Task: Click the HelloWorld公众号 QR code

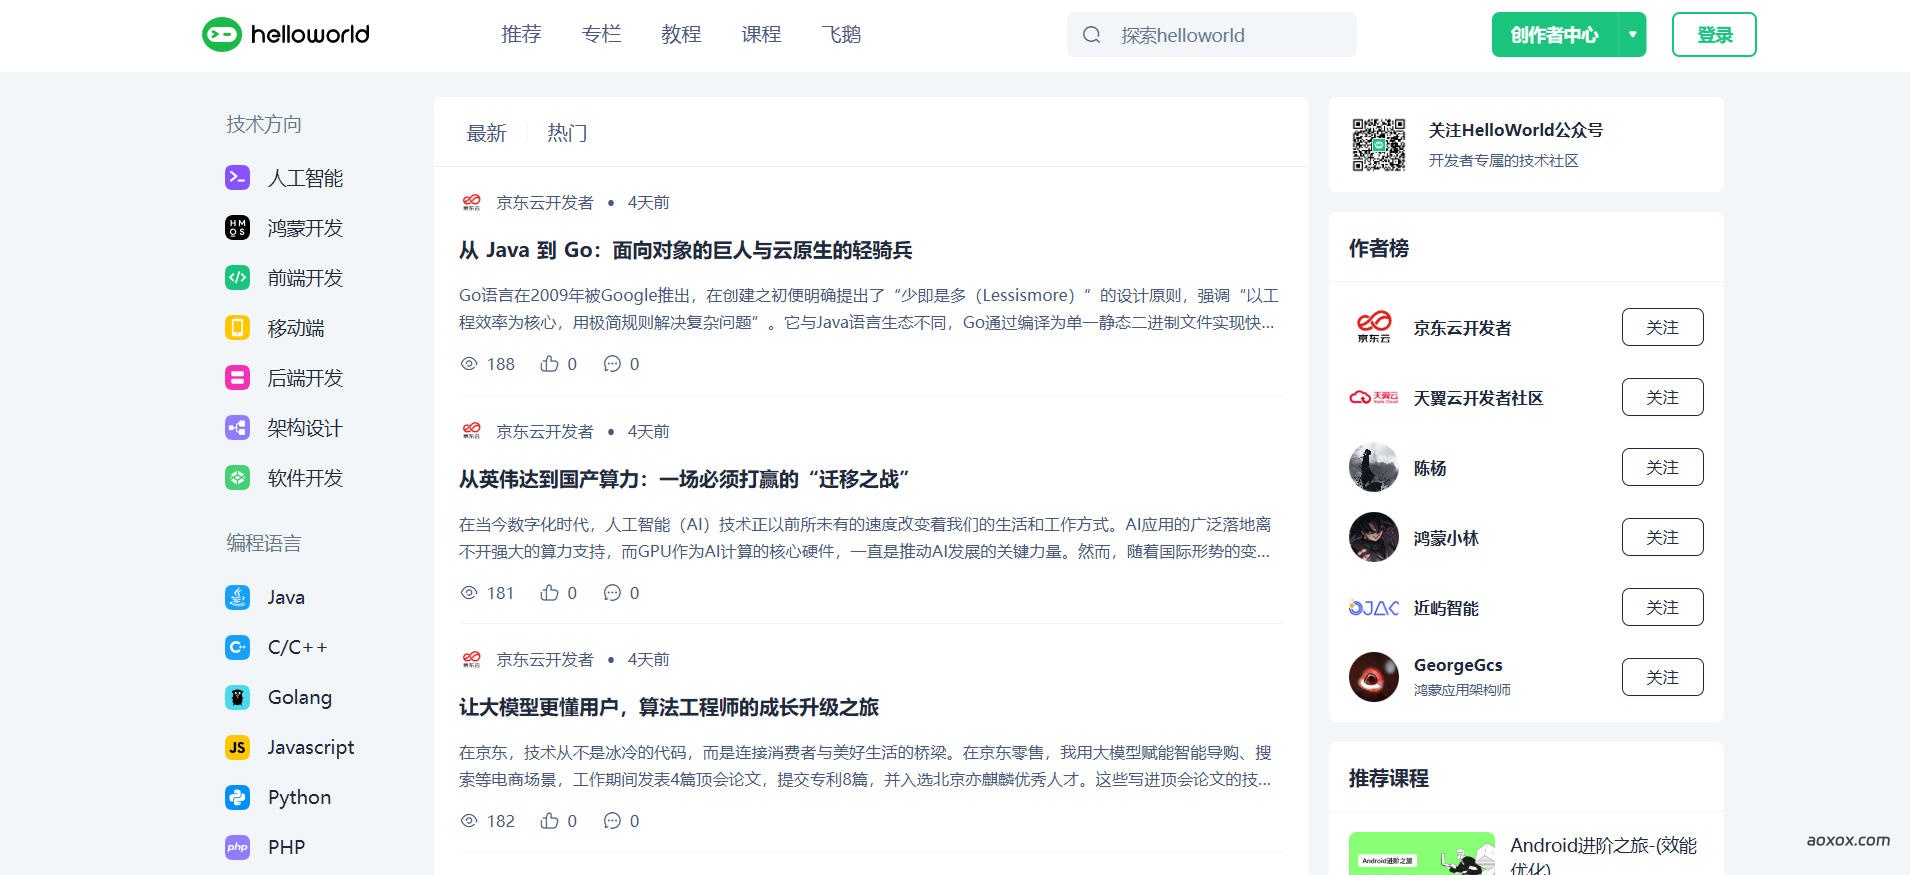Action: tap(1379, 145)
